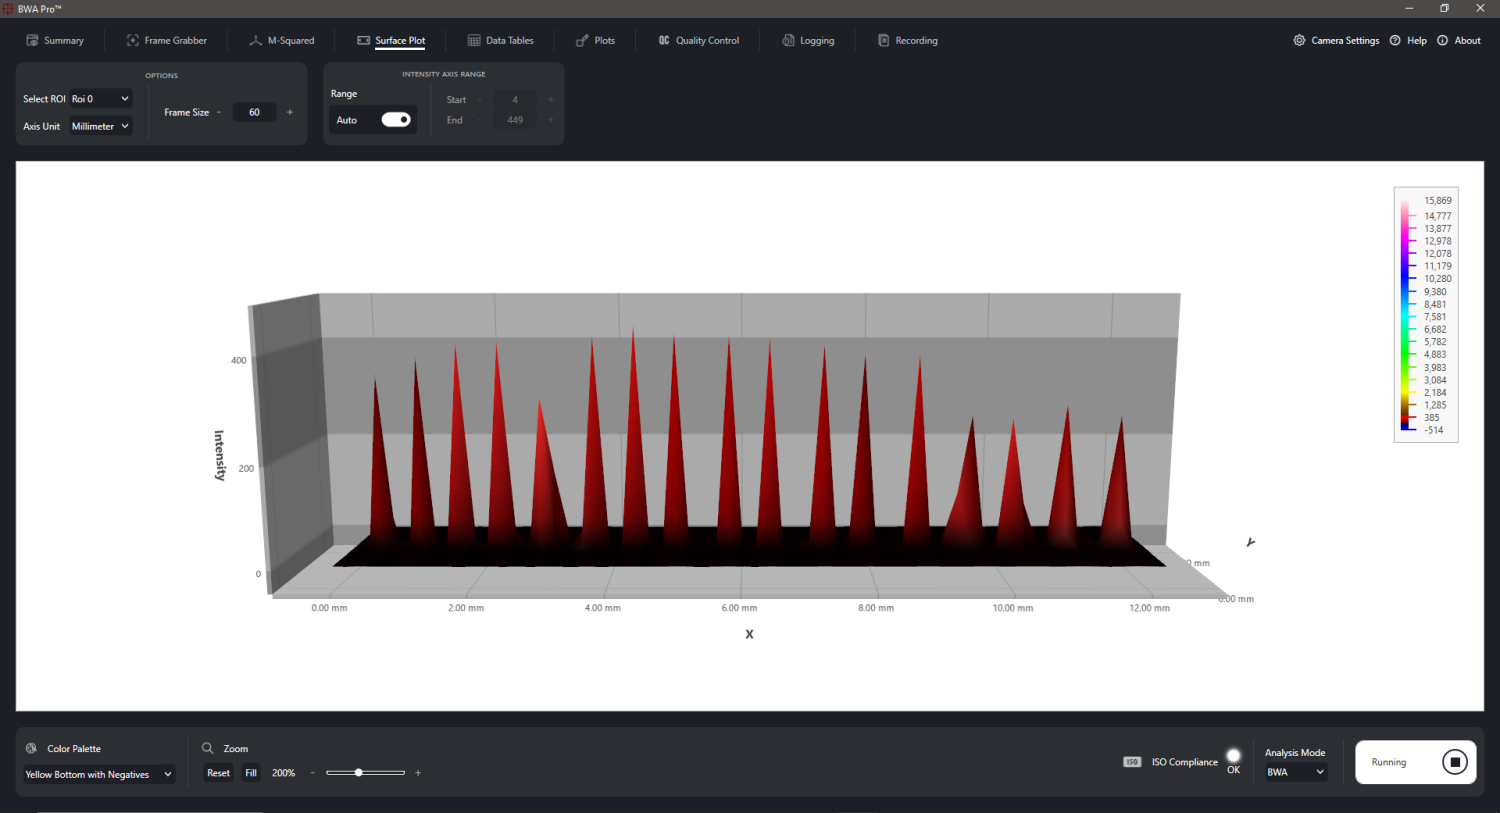The width and height of the screenshot is (1500, 813).
Task: Click the Logging tab icon
Action: click(x=788, y=41)
